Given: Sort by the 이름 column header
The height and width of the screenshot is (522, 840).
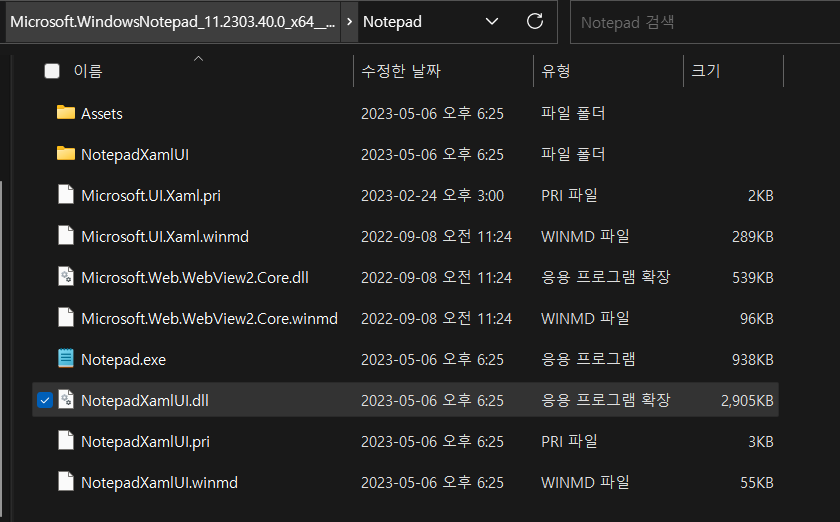Looking at the screenshot, I should coord(88,71).
